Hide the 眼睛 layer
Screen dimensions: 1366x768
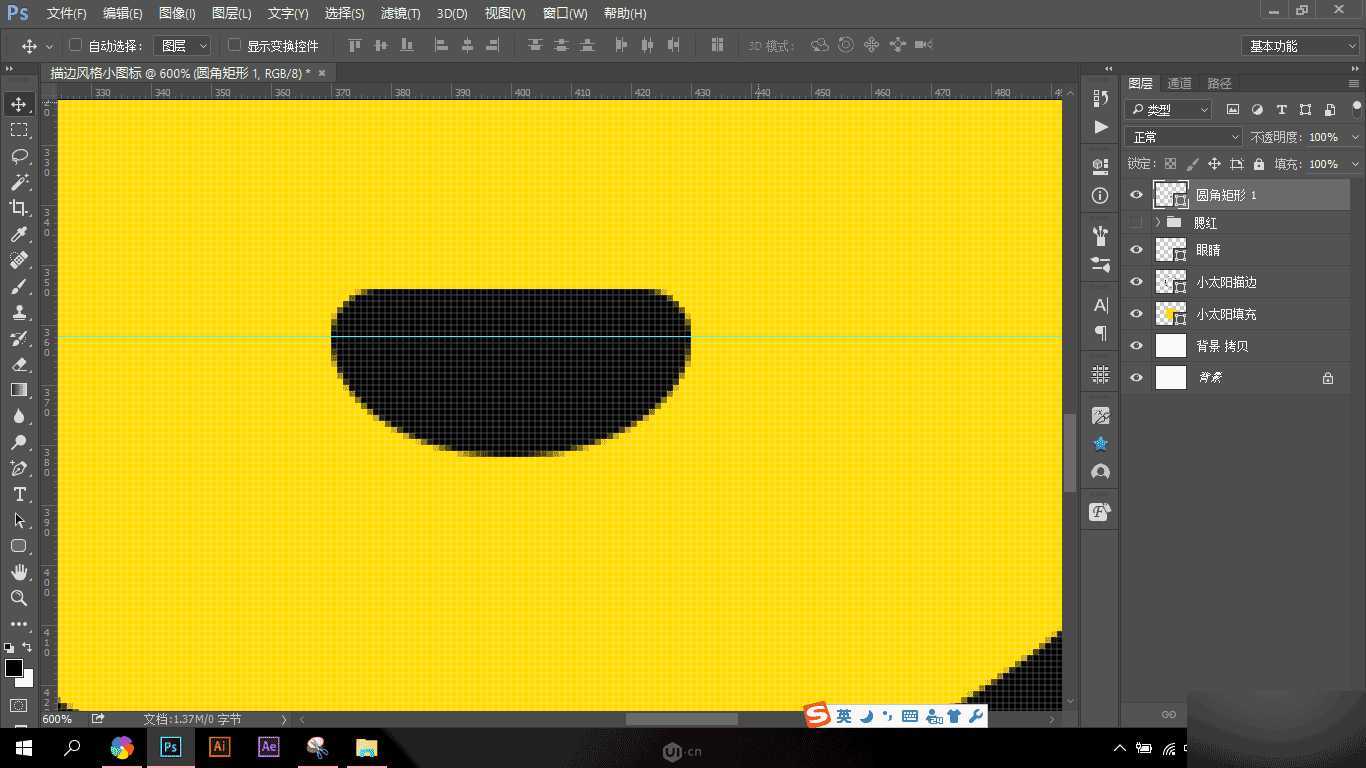coord(1136,250)
